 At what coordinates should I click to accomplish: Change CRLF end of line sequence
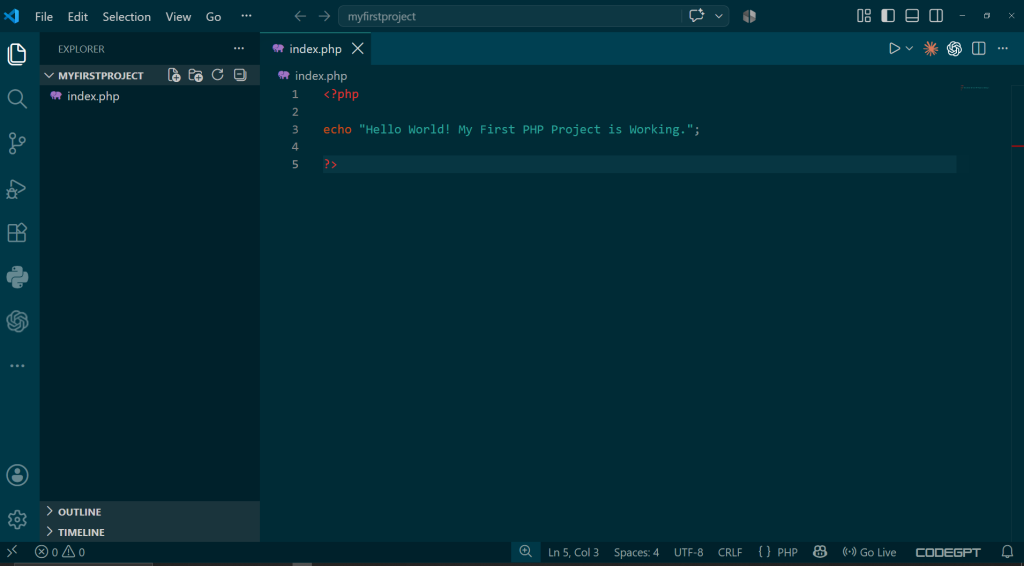(x=730, y=552)
